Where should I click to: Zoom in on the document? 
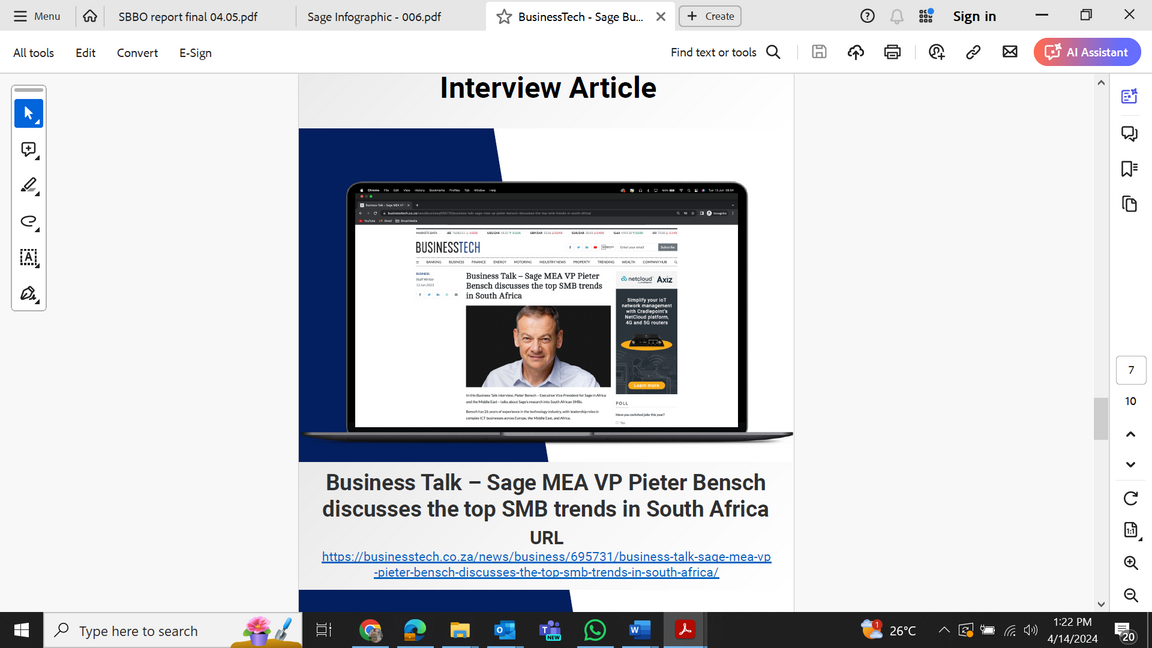click(1131, 563)
